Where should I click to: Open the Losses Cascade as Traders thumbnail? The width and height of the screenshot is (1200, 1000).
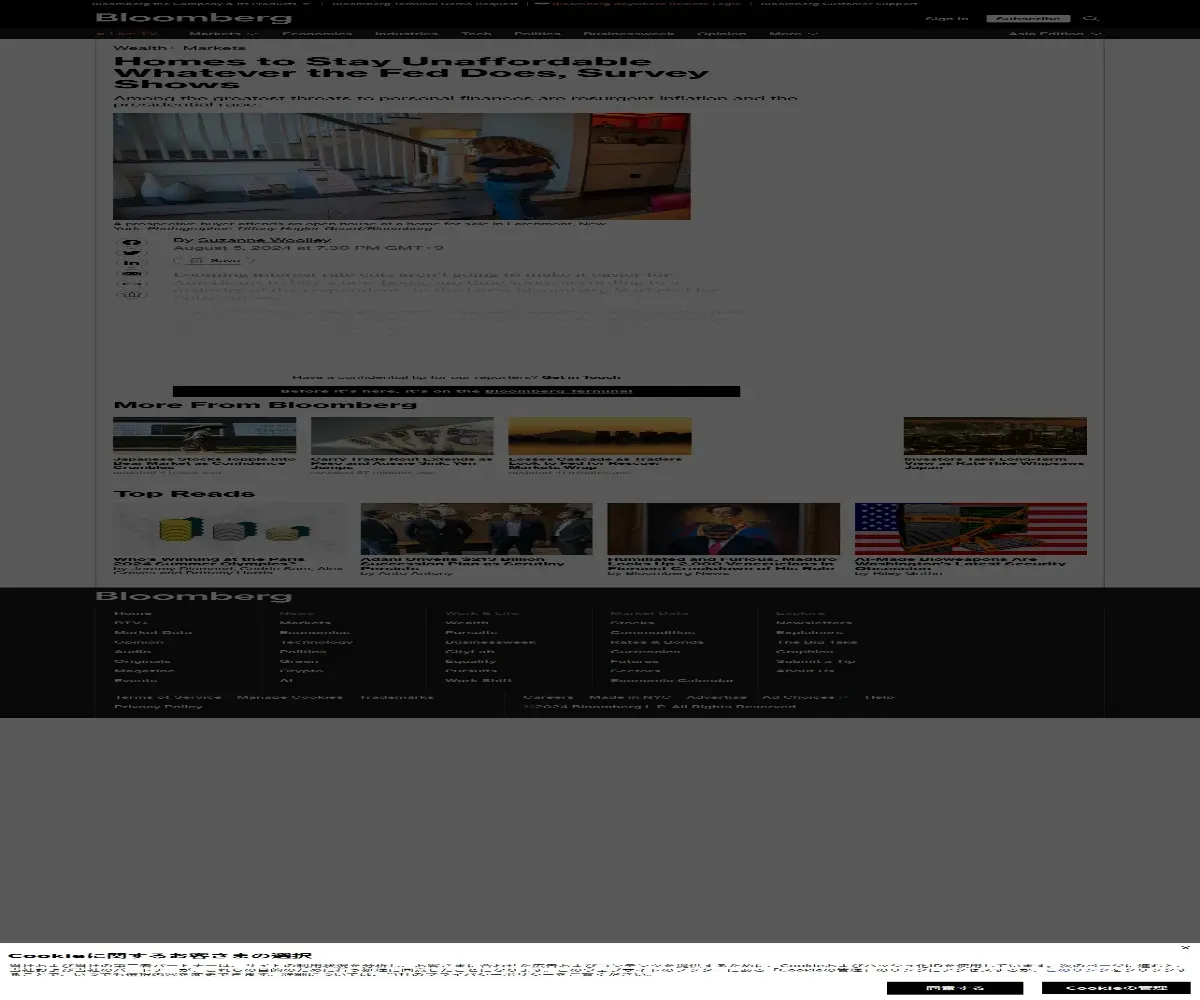pyautogui.click(x=600, y=436)
